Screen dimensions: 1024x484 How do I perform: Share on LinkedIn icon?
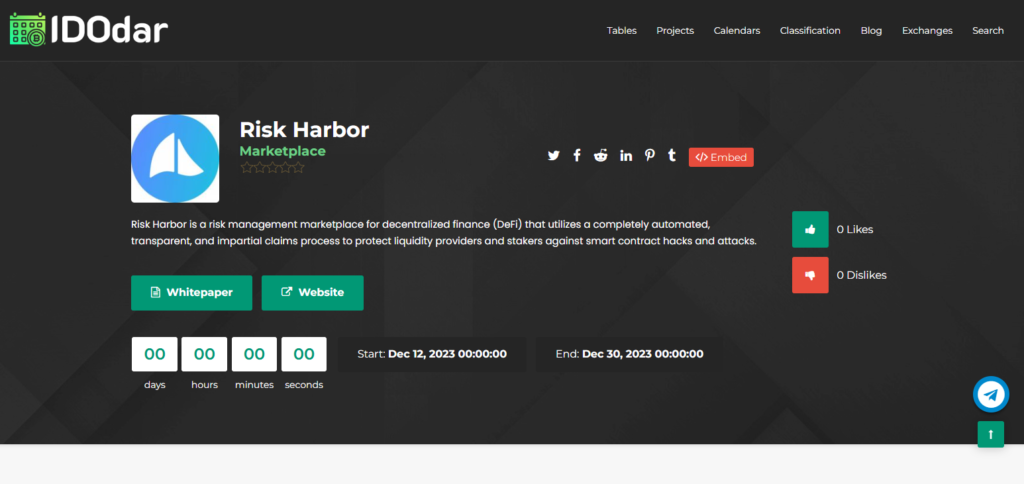[x=626, y=155]
